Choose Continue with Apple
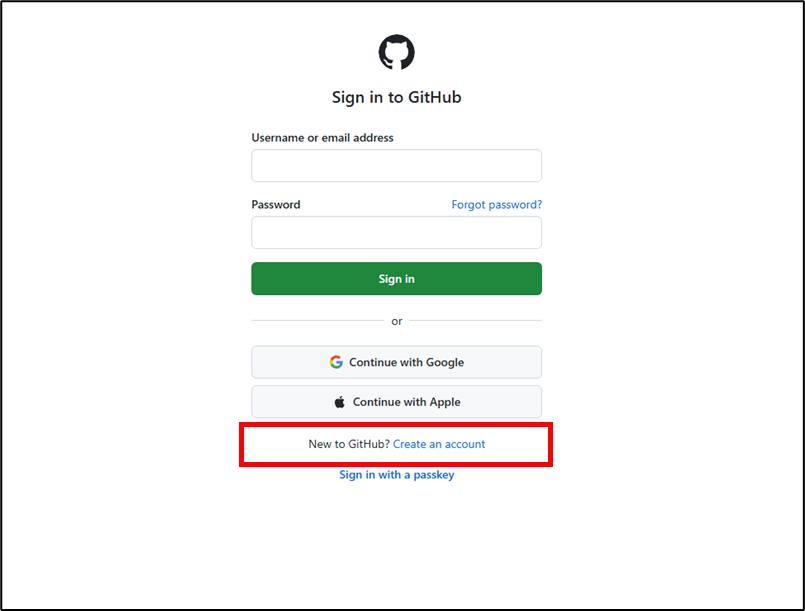Viewport: 805px width, 611px height. pos(396,402)
